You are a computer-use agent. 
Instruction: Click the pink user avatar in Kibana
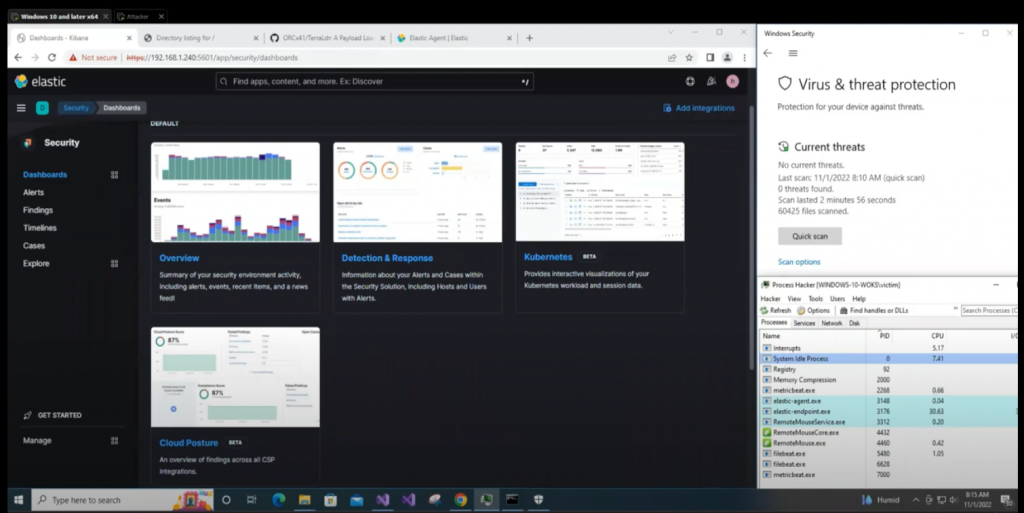pos(733,82)
